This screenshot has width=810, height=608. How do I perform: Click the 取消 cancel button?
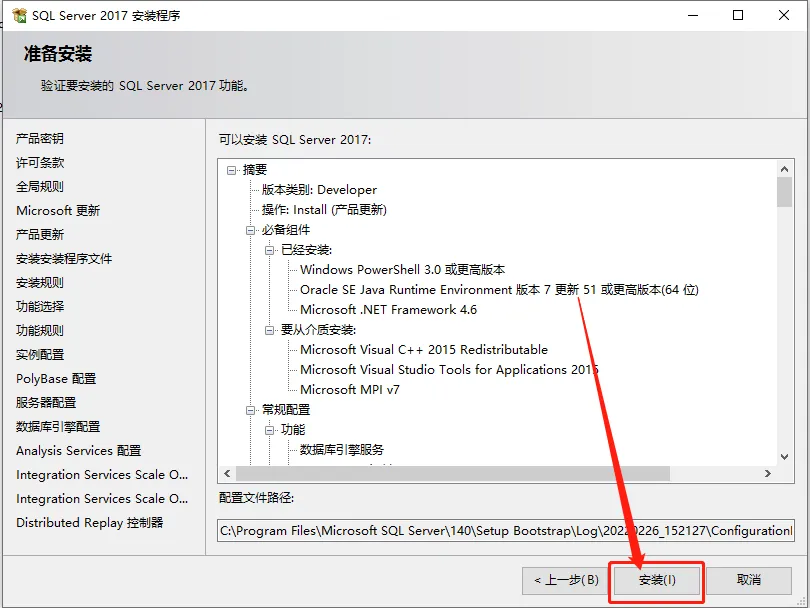pos(749,581)
